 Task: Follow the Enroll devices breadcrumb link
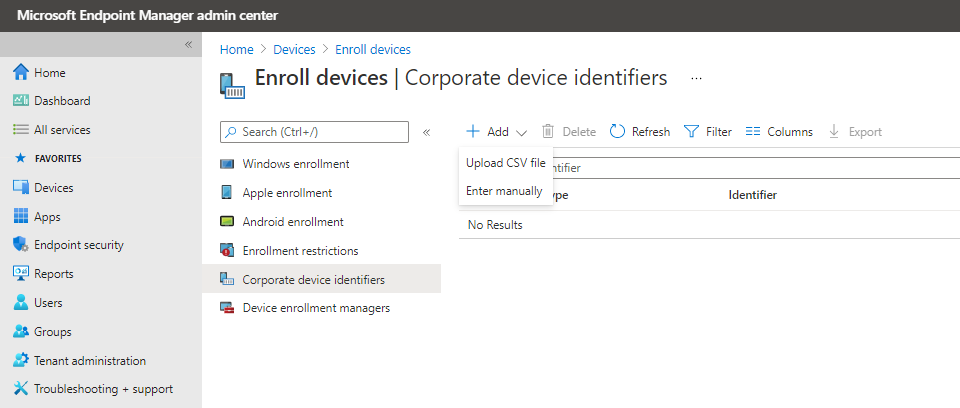(x=373, y=50)
